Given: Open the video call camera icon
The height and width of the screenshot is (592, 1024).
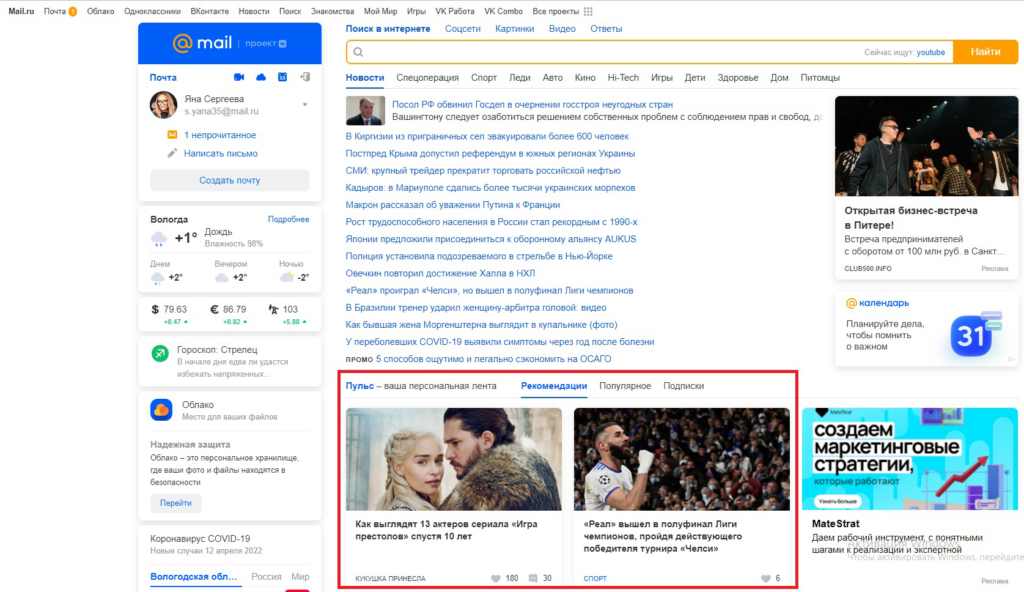Looking at the screenshot, I should [x=239, y=77].
